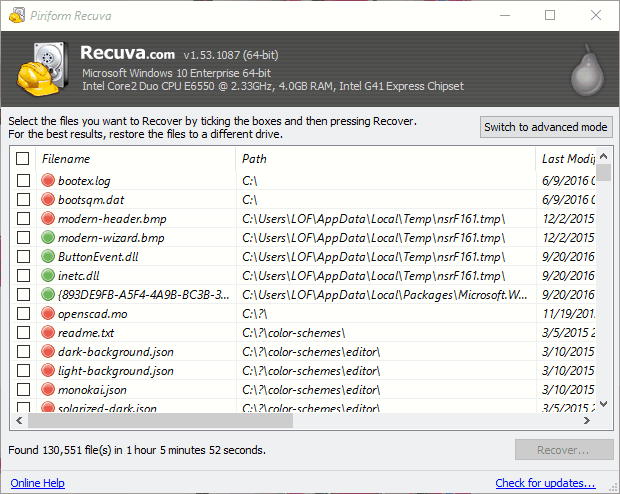Select the bootsqm.dat filename
This screenshot has height=494, width=620.
(x=91, y=200)
